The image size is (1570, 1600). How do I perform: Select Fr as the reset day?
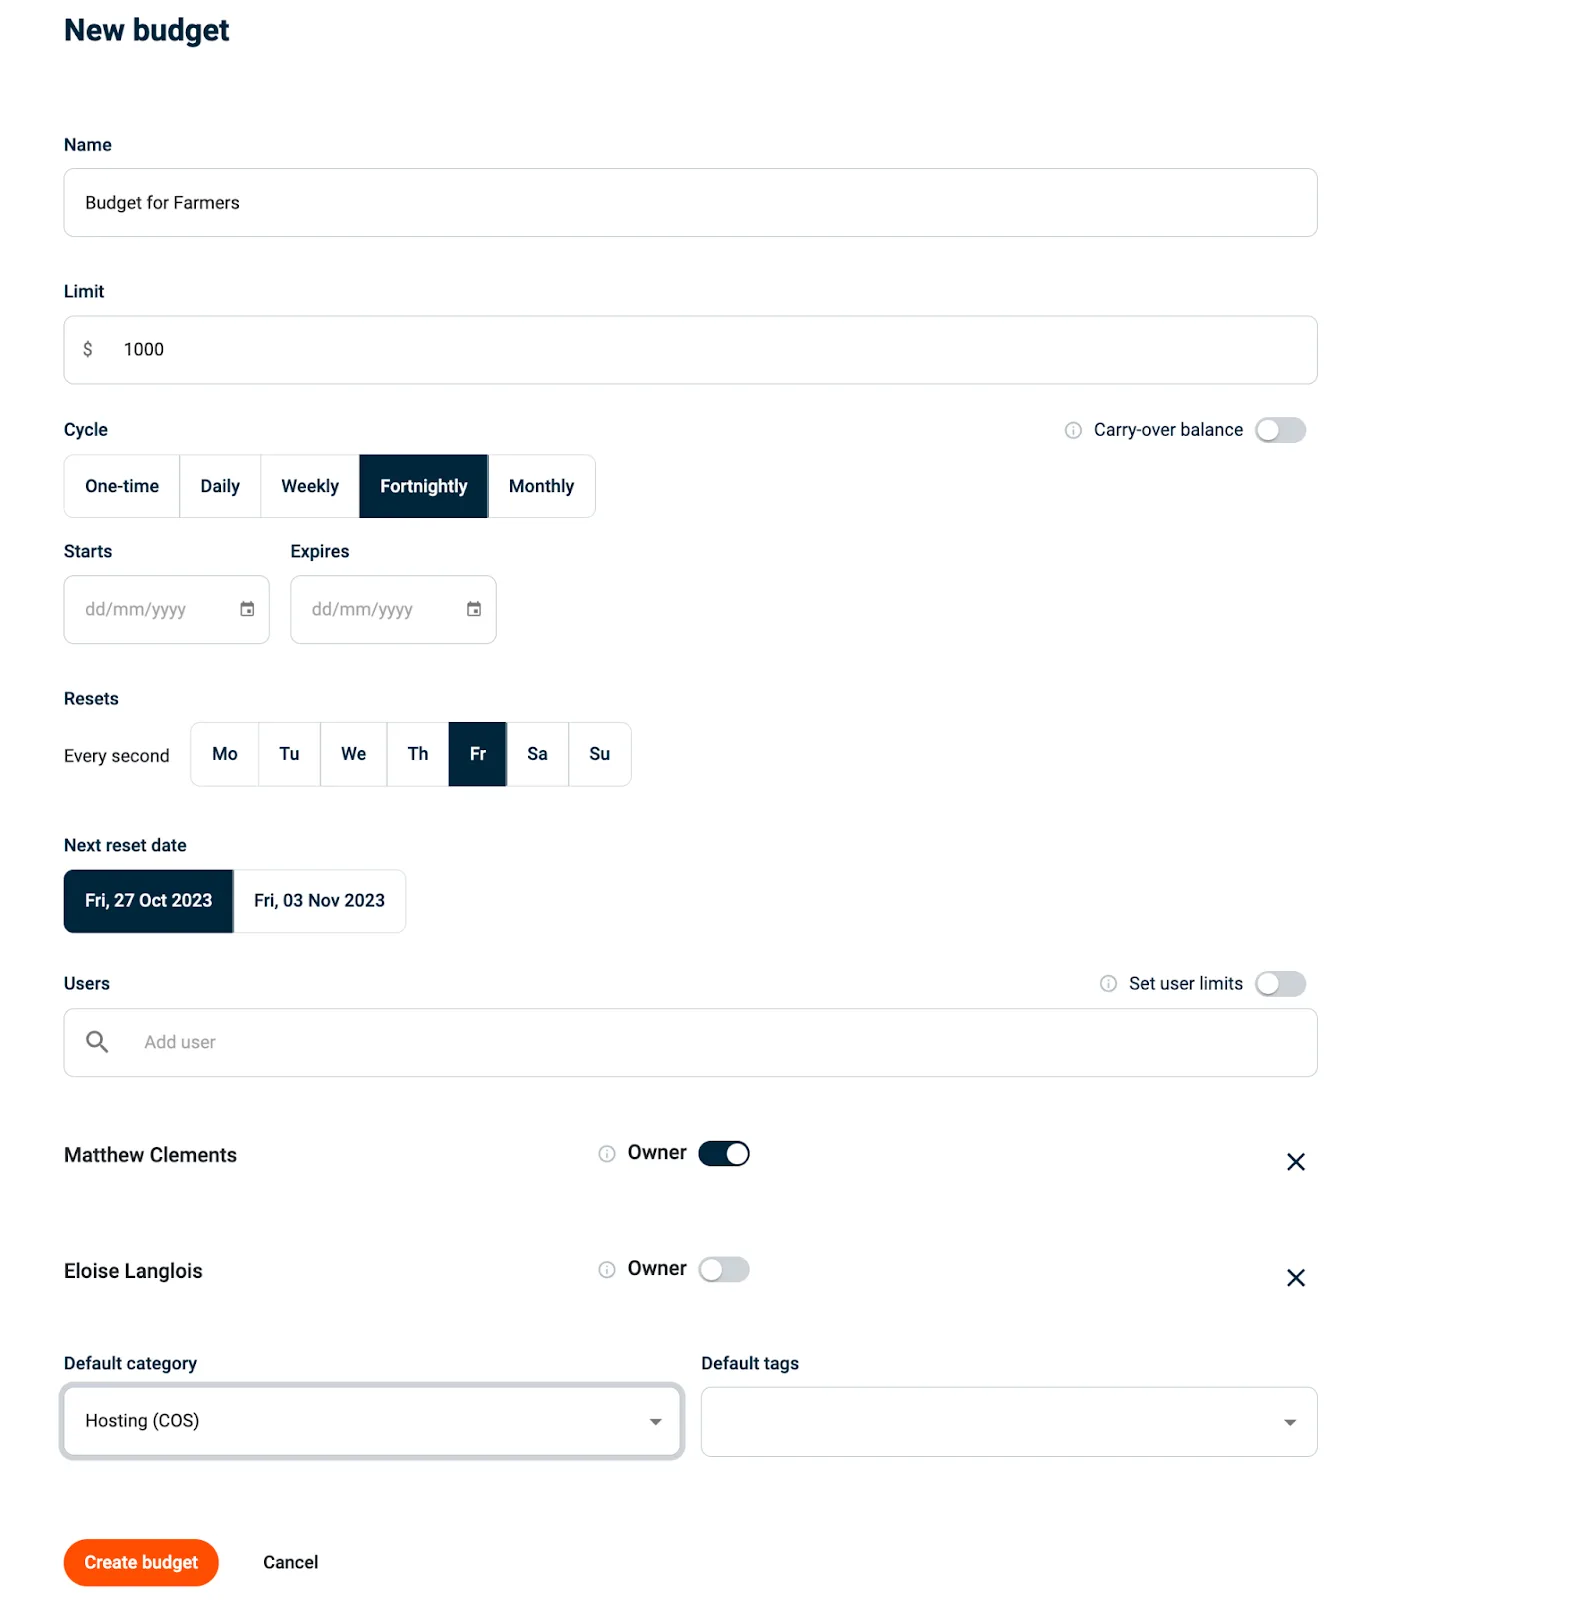[x=478, y=754]
